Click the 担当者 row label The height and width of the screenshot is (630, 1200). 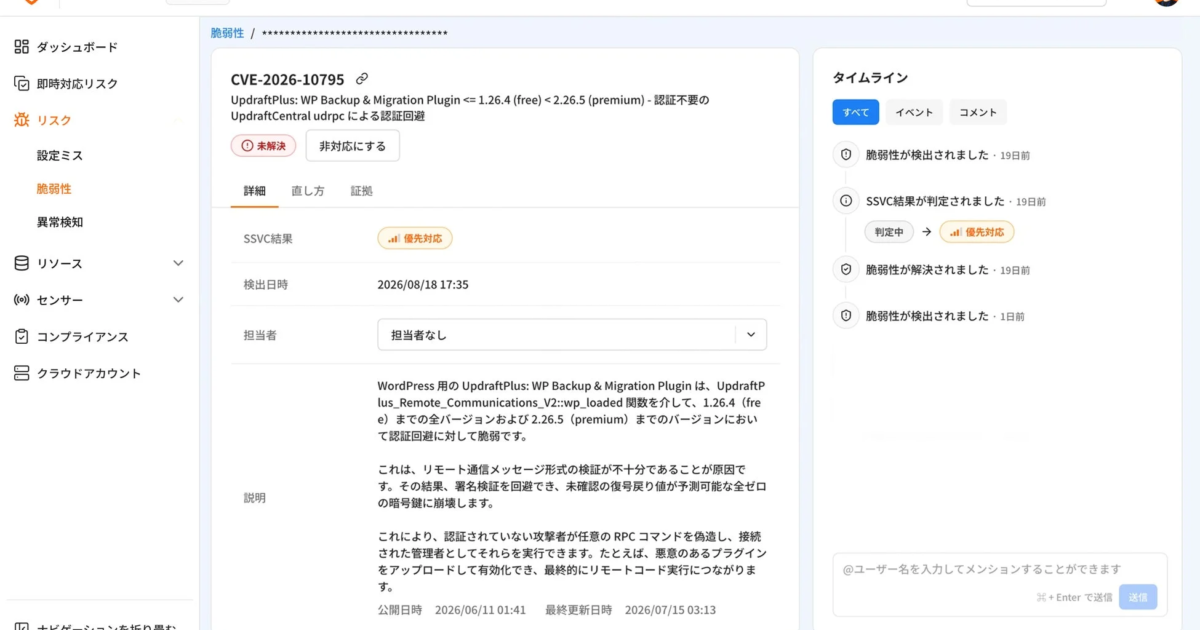coord(260,335)
